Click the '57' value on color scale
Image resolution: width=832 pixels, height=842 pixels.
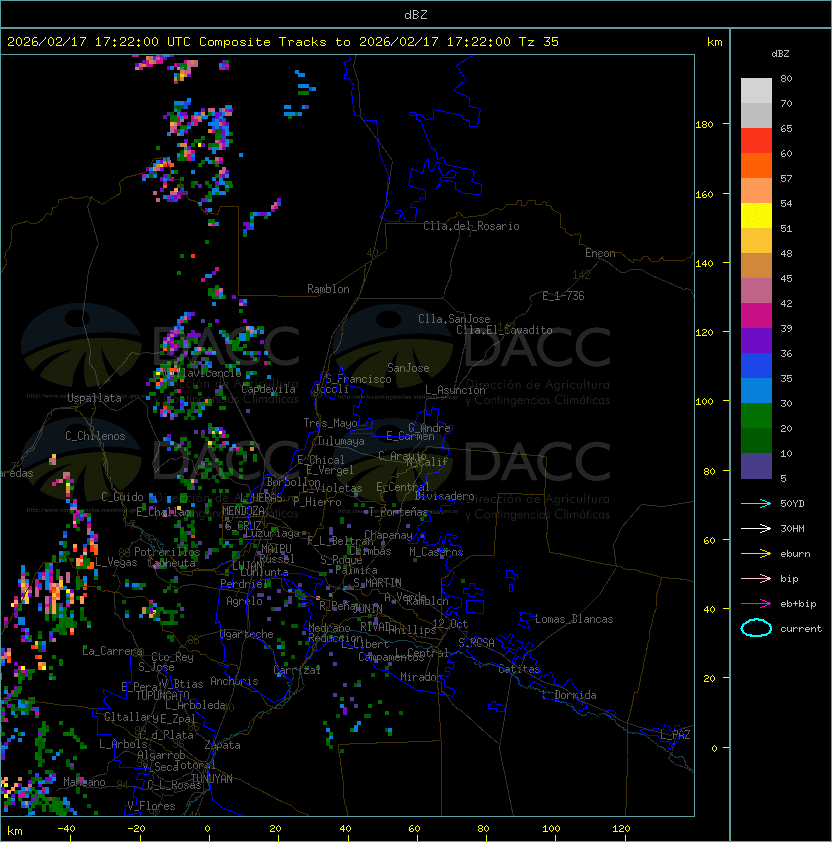[x=786, y=178]
